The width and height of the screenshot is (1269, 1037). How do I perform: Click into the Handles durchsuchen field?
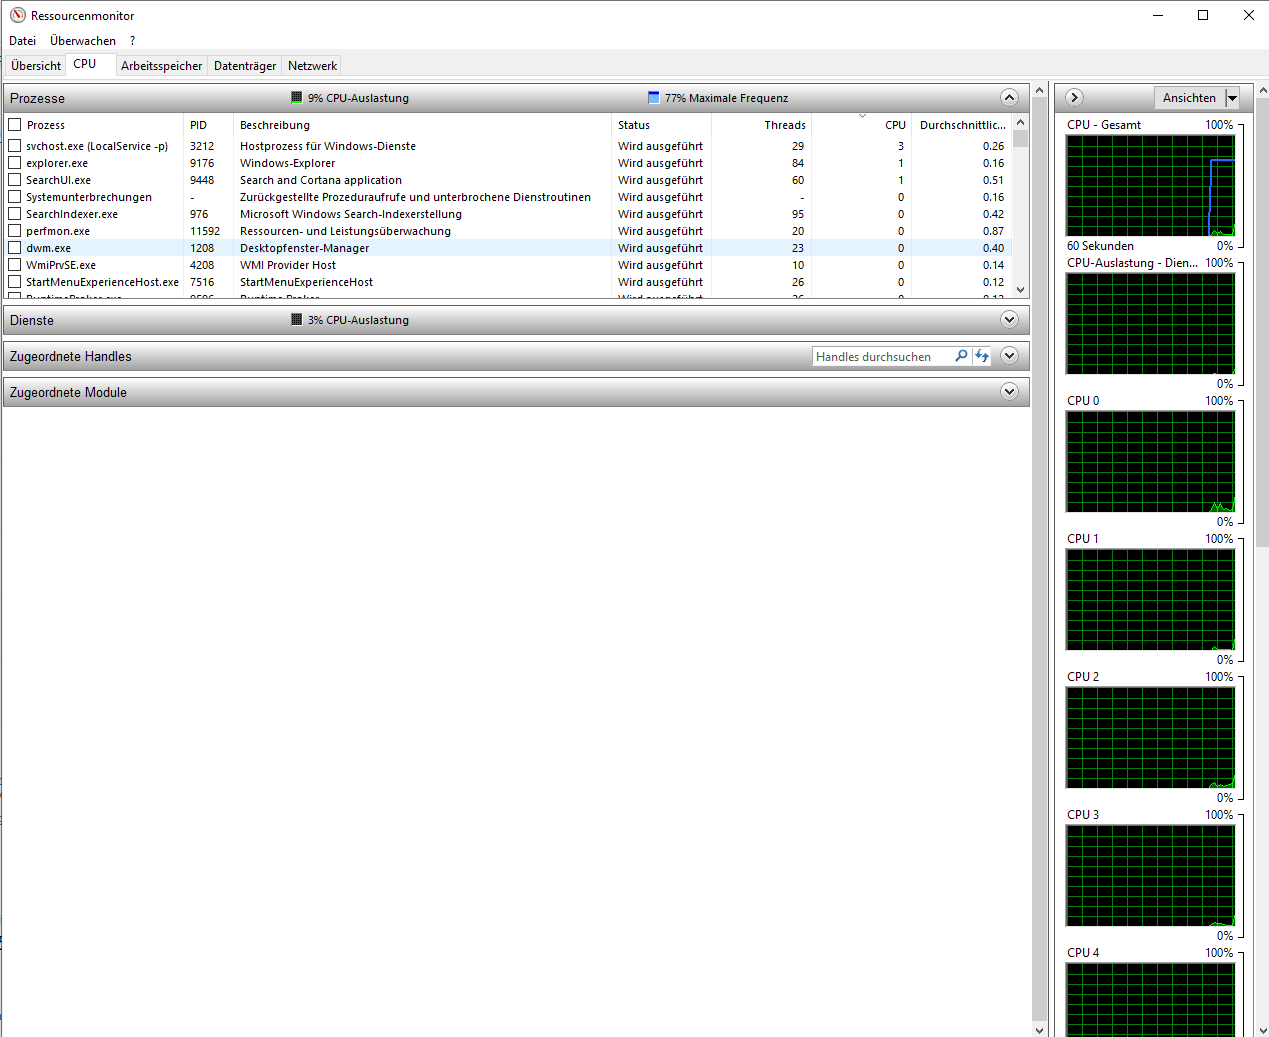pos(882,356)
